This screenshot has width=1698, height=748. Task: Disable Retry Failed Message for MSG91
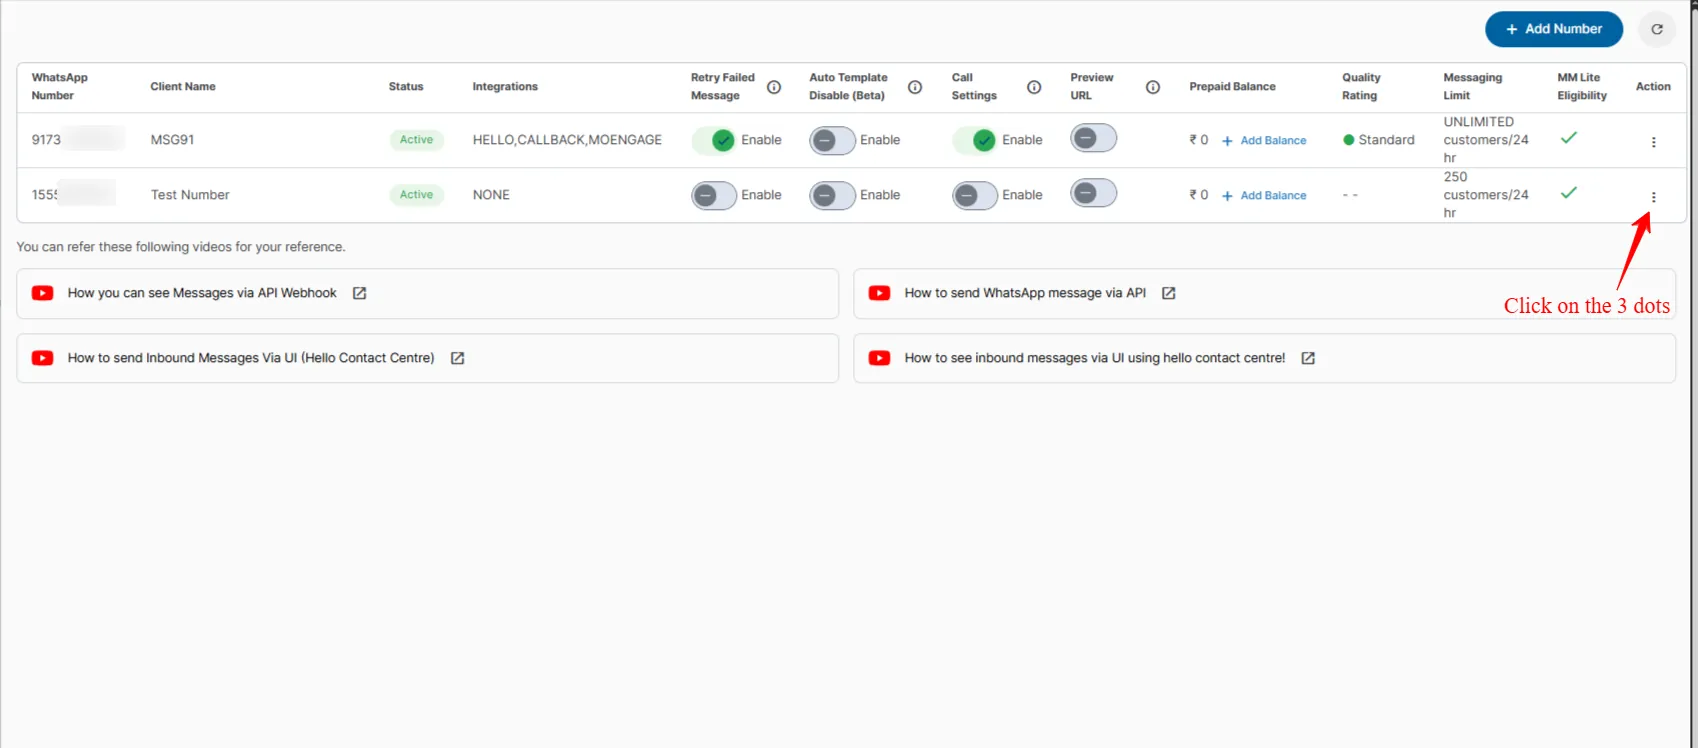[x=714, y=140]
